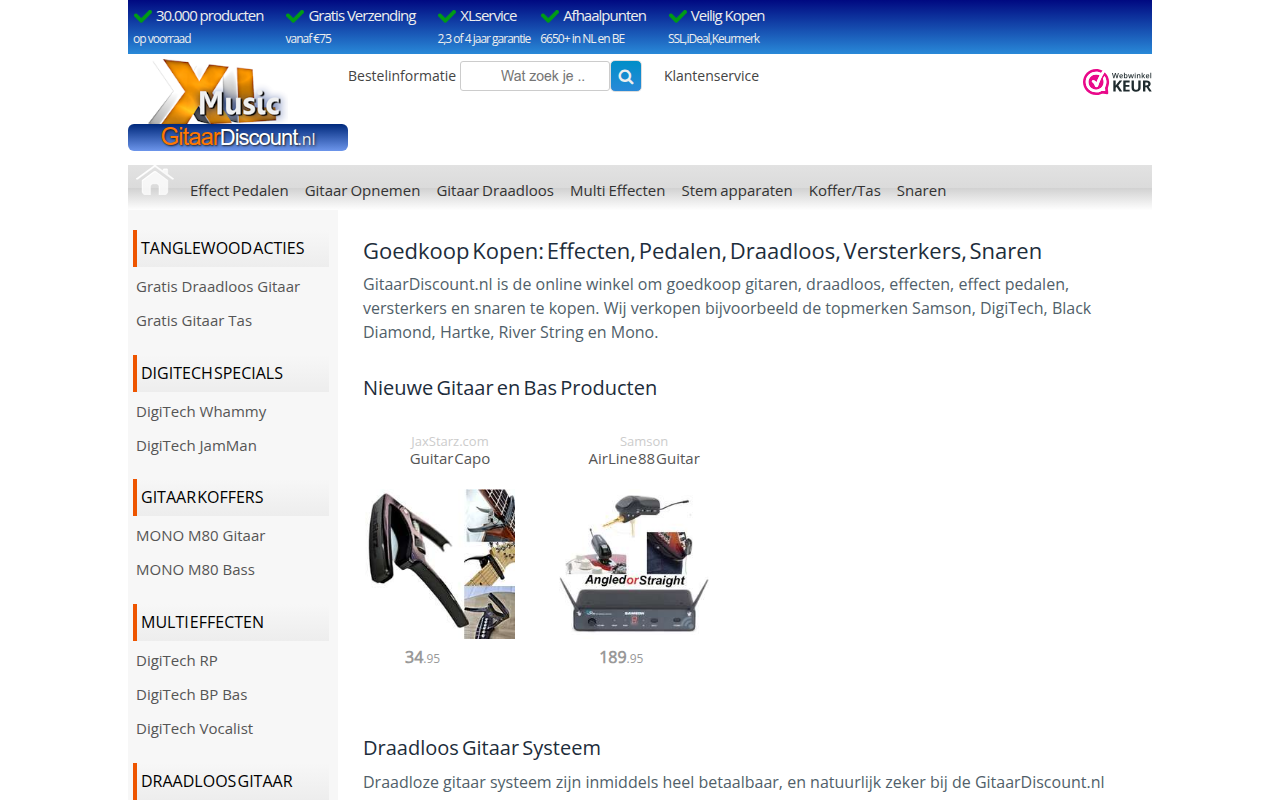The height and width of the screenshot is (800, 1280).
Task: Open MONO M80 Bass sidebar link
Action: click(195, 570)
